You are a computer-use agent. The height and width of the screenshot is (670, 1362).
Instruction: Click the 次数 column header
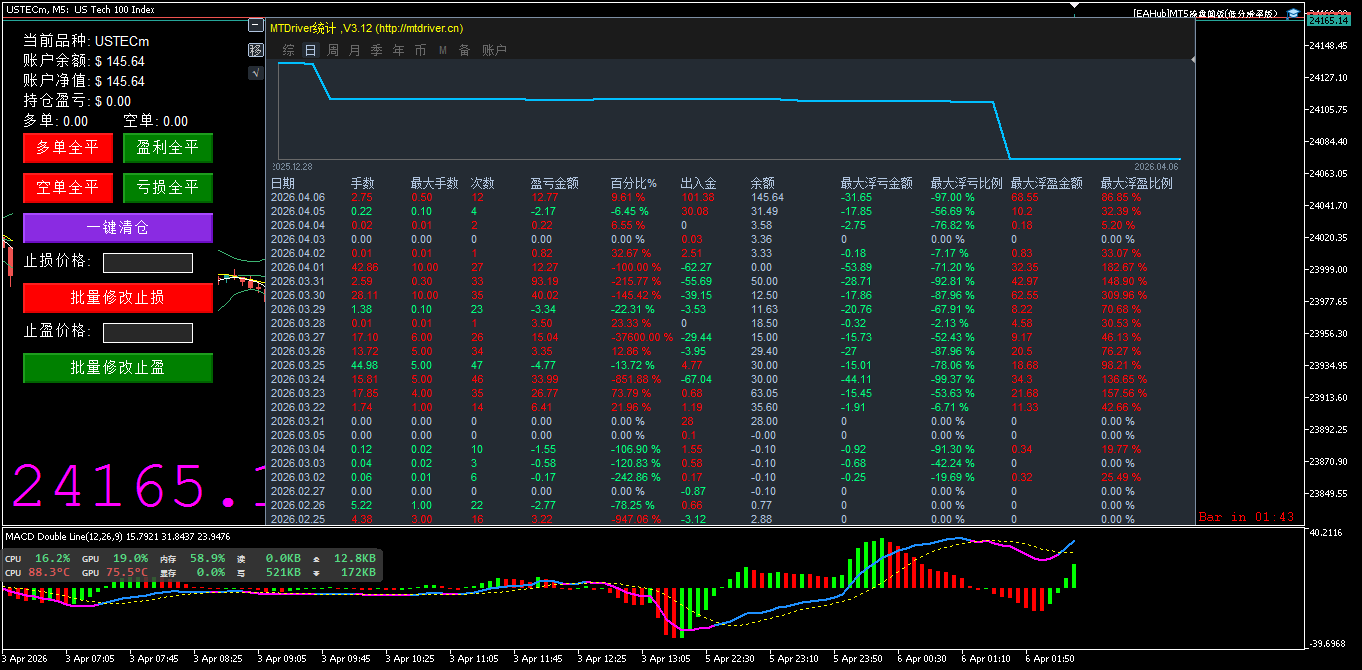pos(483,184)
